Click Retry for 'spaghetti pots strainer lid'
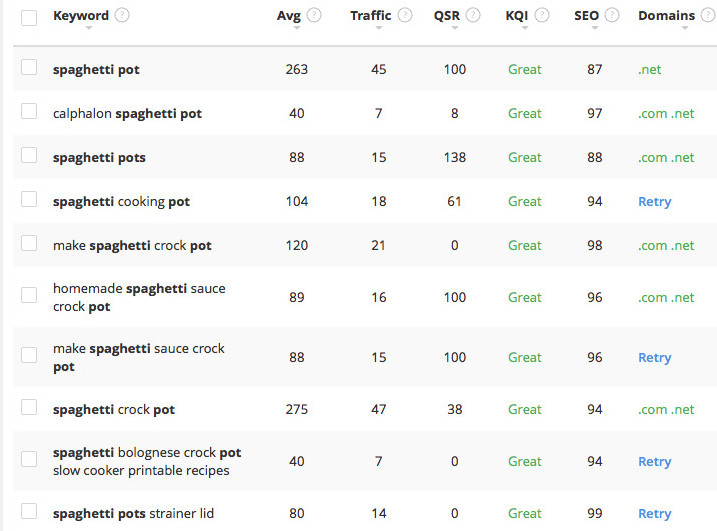This screenshot has width=717, height=531. 654,514
